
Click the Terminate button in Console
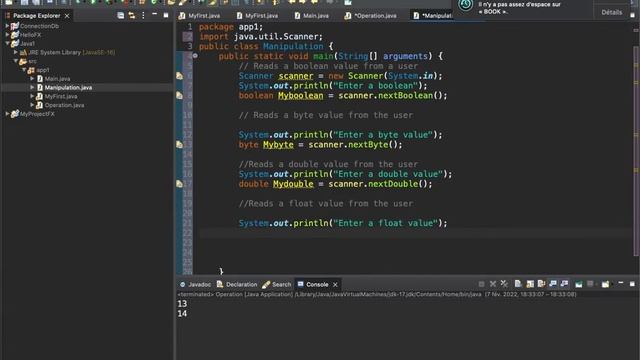click(x=482, y=284)
